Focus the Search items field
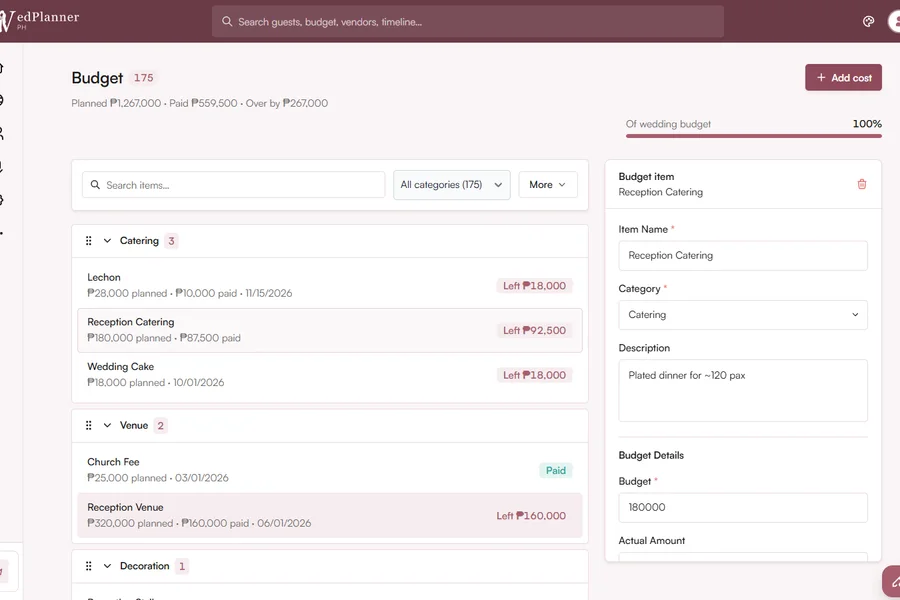The image size is (900, 600). click(x=234, y=185)
